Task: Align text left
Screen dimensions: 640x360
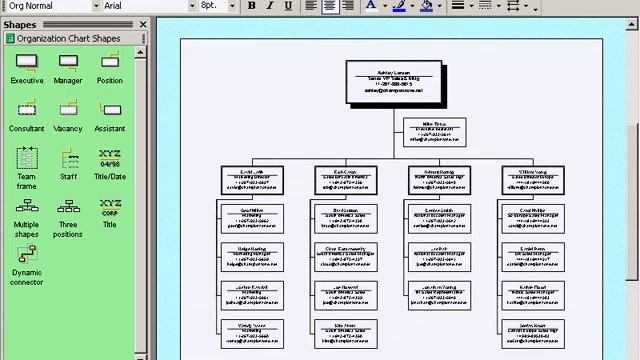Action: pos(311,6)
